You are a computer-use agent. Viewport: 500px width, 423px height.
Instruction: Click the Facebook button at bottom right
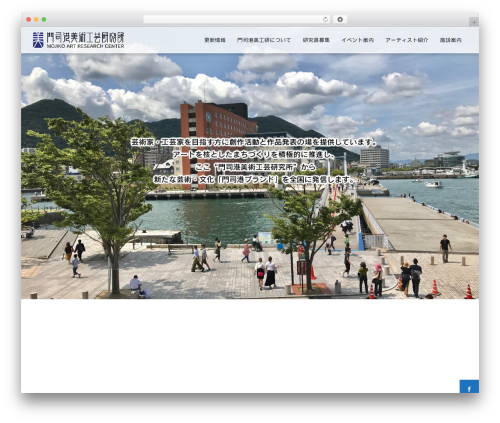(x=469, y=387)
